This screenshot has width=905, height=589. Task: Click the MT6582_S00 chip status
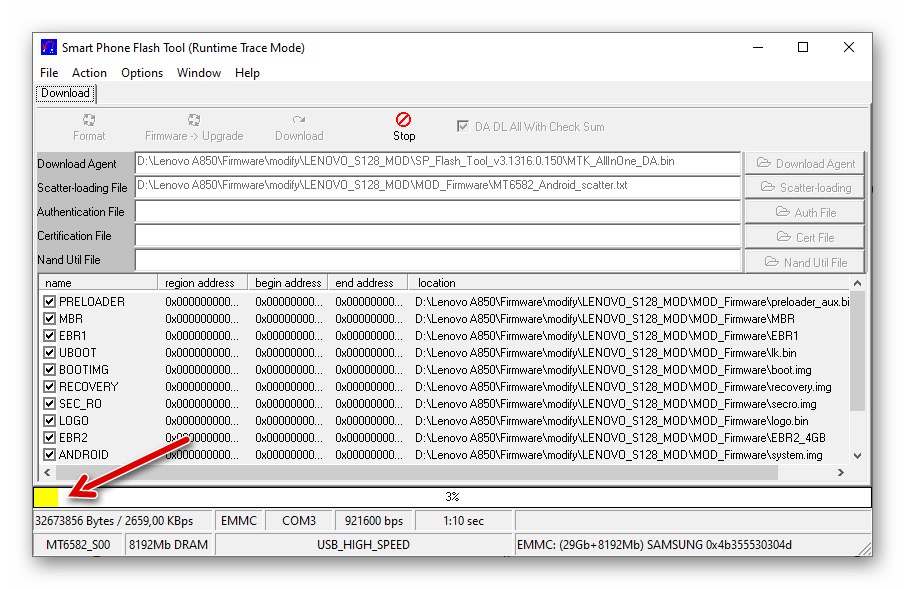tap(78, 545)
